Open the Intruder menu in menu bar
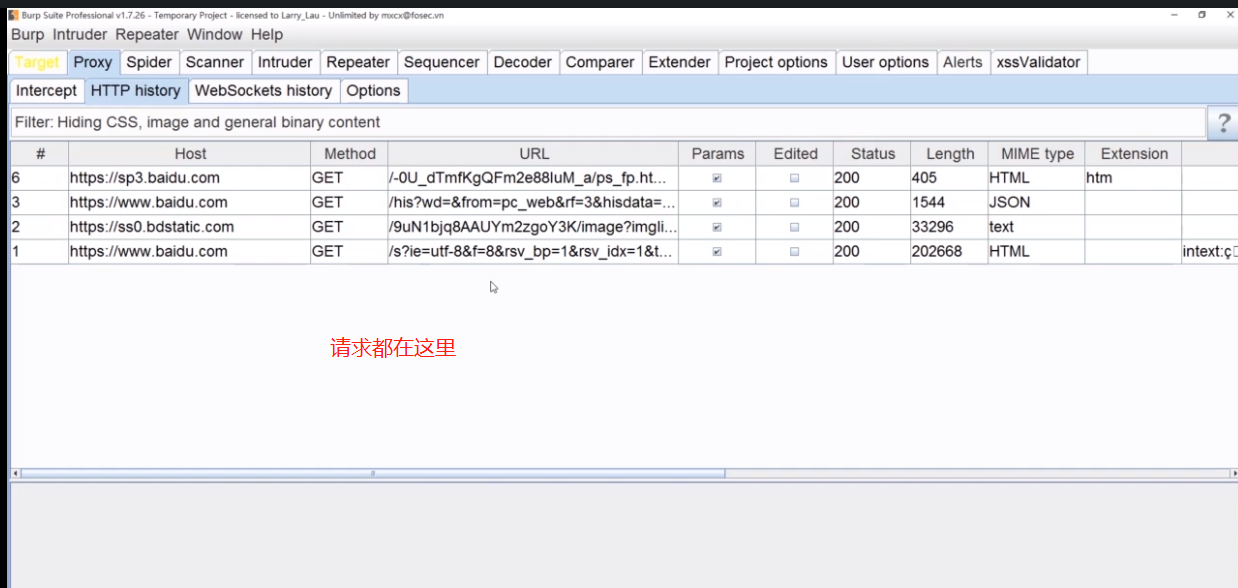Image resolution: width=1238 pixels, height=588 pixels. pos(79,35)
